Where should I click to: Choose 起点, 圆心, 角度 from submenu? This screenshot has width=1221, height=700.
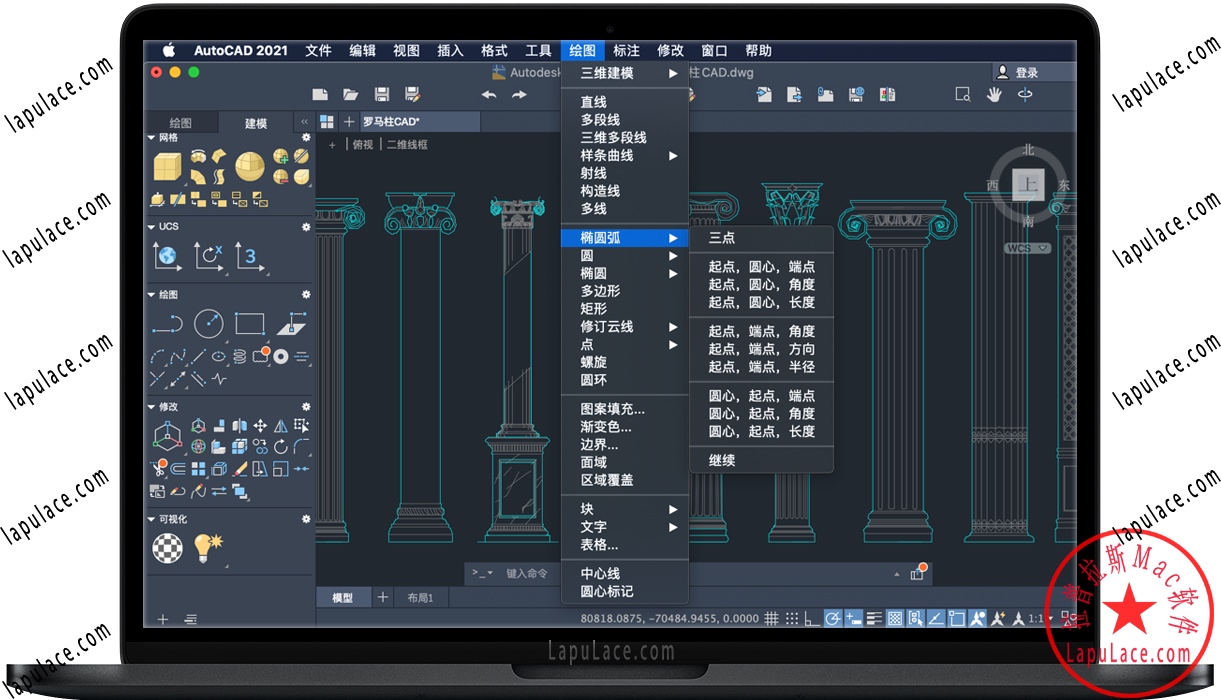(x=761, y=285)
